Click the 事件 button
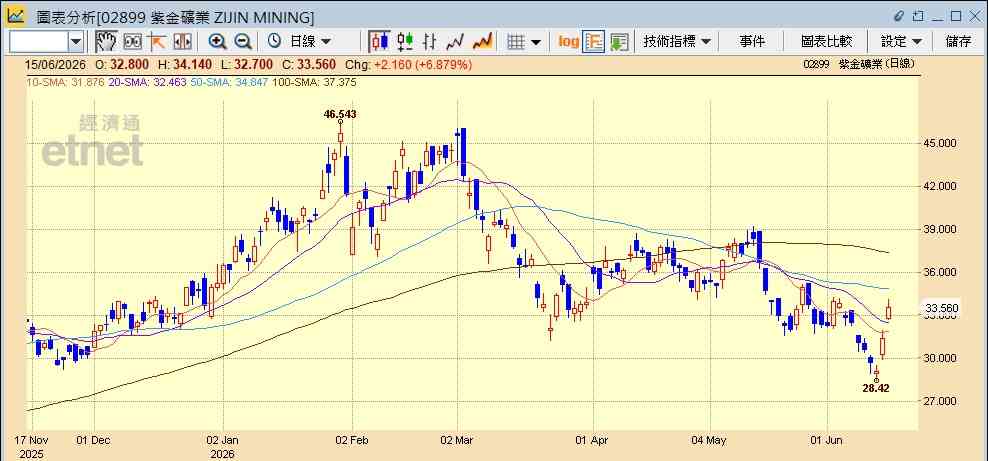This screenshot has height=461, width=988. click(752, 42)
